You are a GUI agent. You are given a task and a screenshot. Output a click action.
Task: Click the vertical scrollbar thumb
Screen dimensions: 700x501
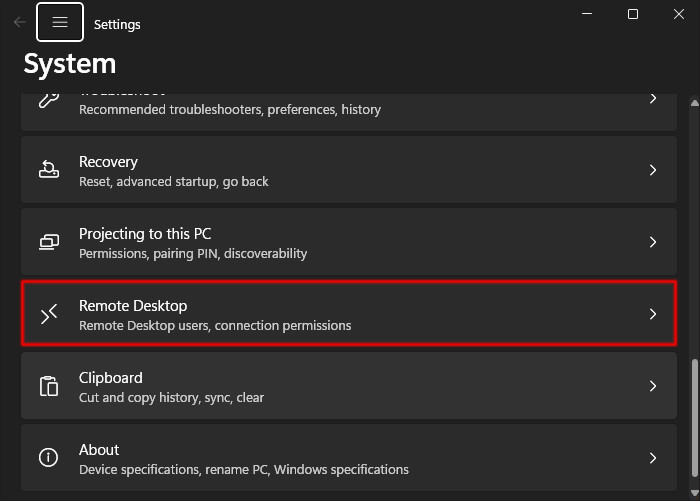(695, 422)
